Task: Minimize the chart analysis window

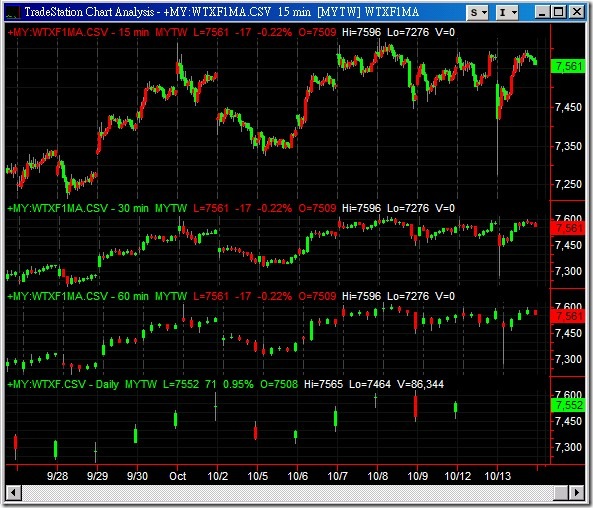Action: point(542,12)
